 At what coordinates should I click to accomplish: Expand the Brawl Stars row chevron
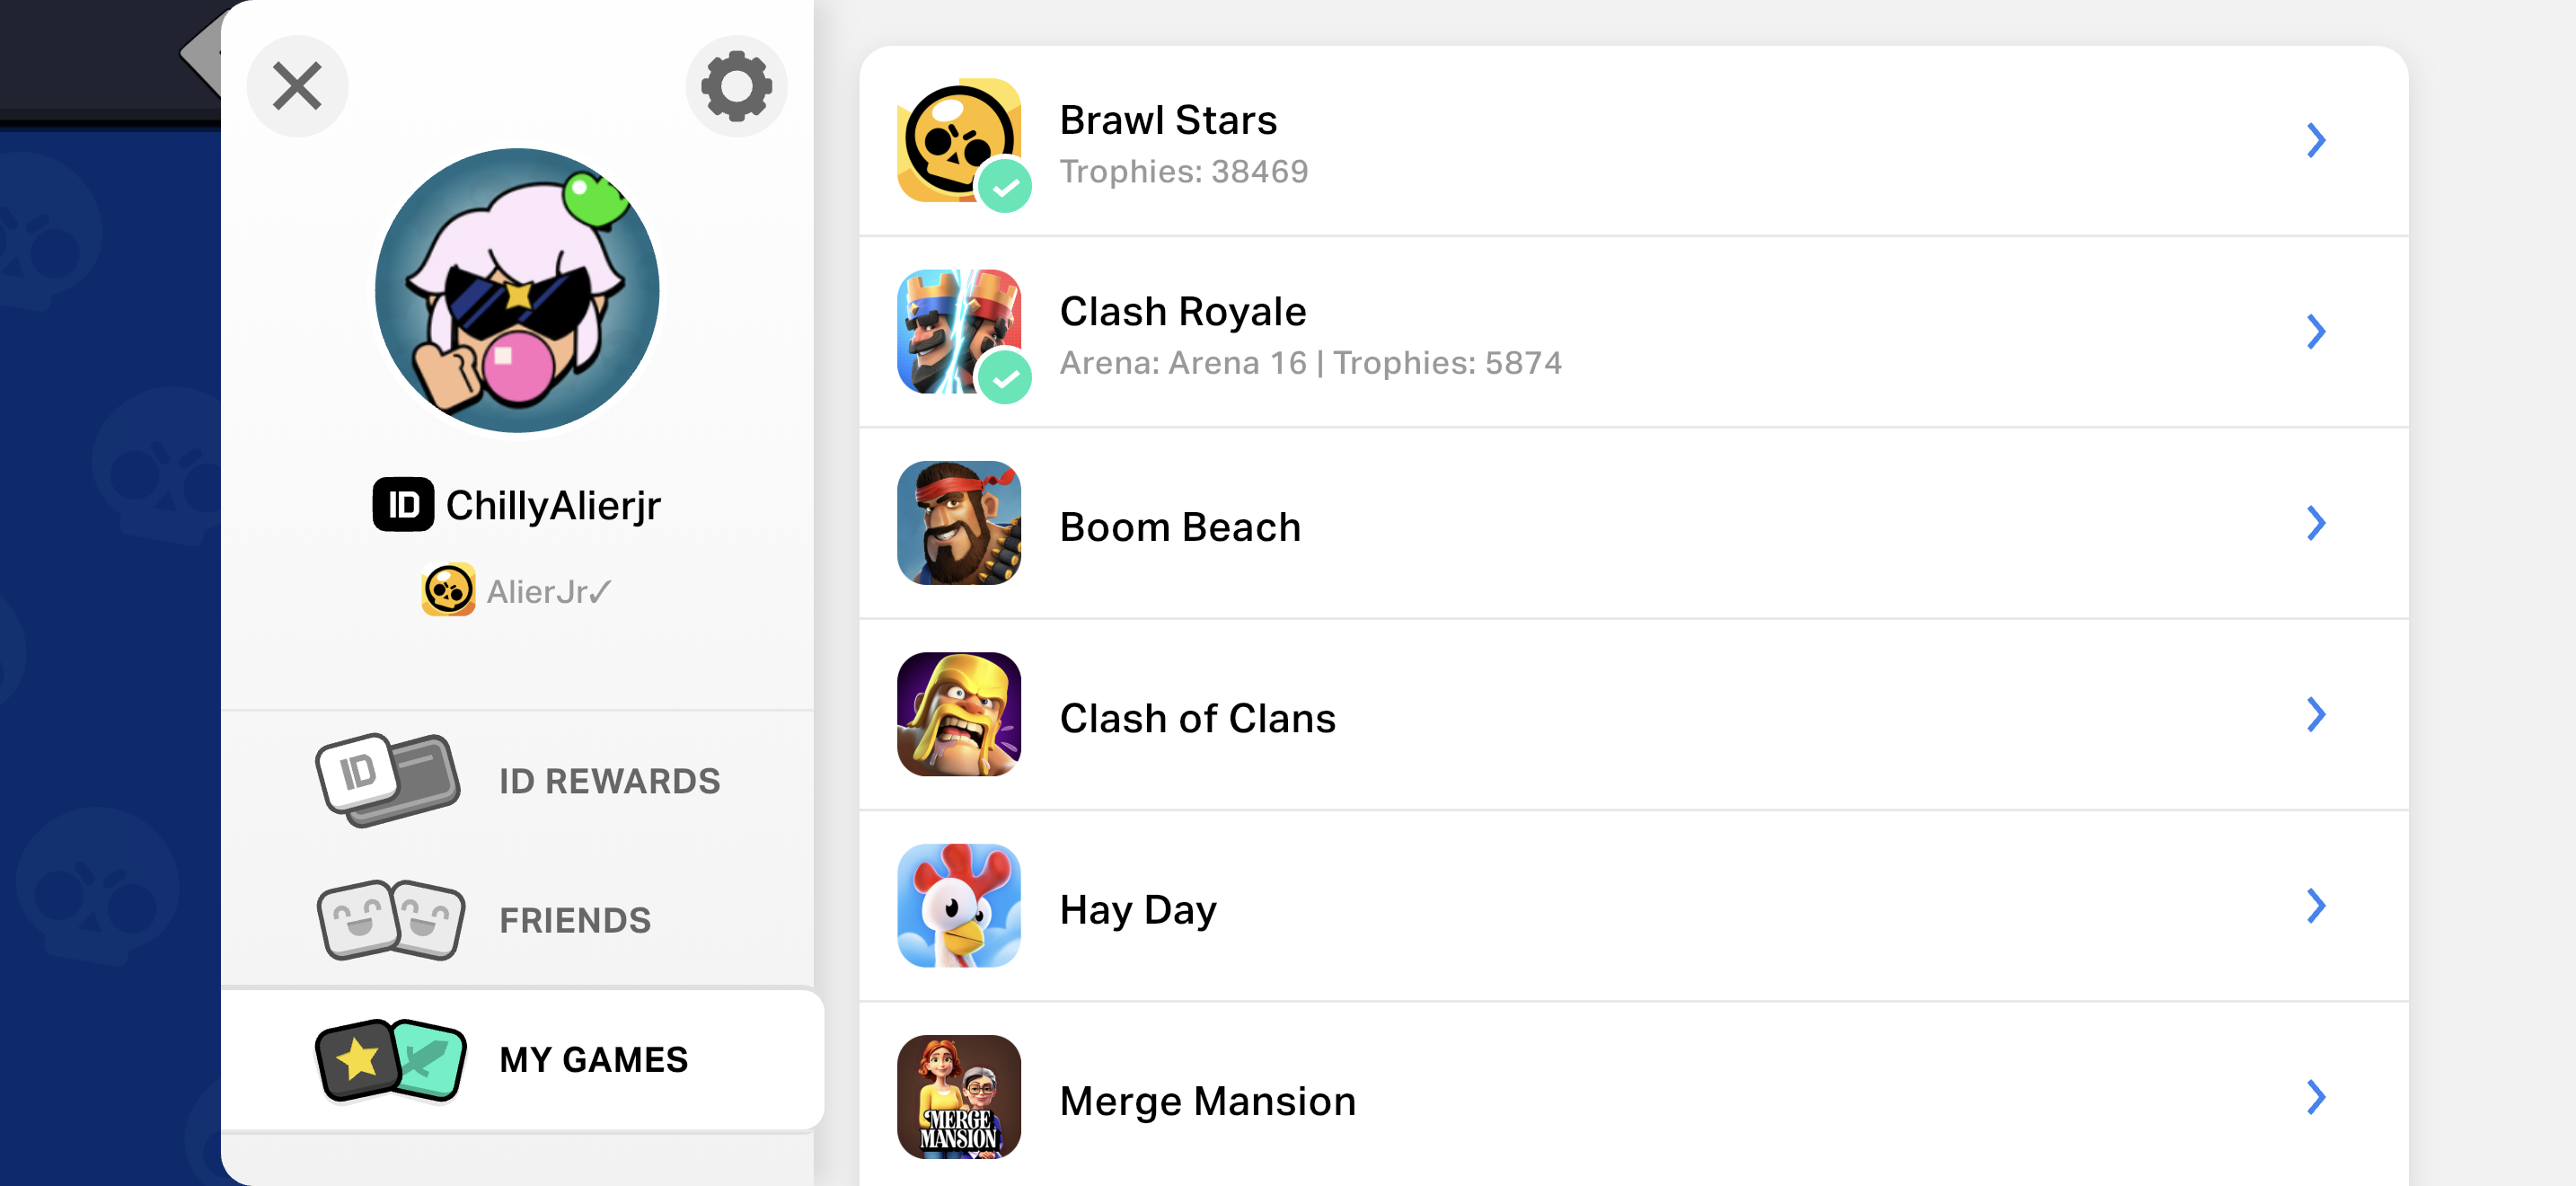2316,140
